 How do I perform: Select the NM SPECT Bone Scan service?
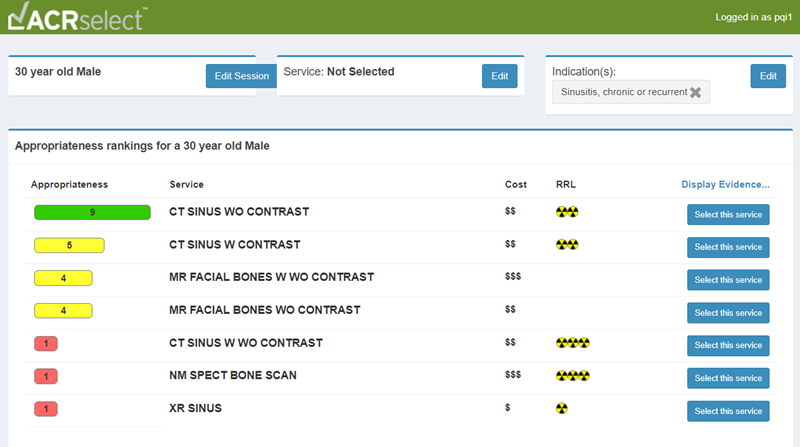[728, 378]
